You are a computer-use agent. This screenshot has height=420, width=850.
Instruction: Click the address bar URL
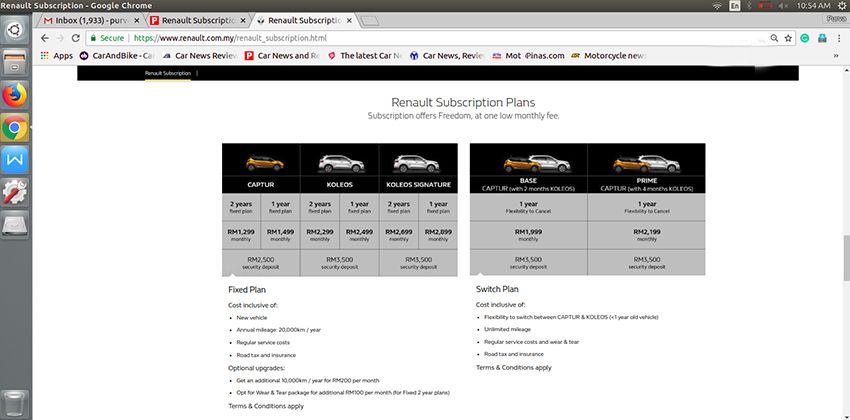point(230,38)
